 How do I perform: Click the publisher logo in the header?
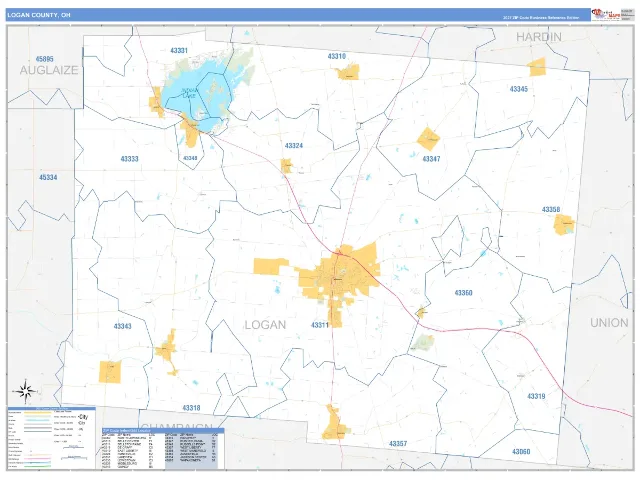click(606, 14)
